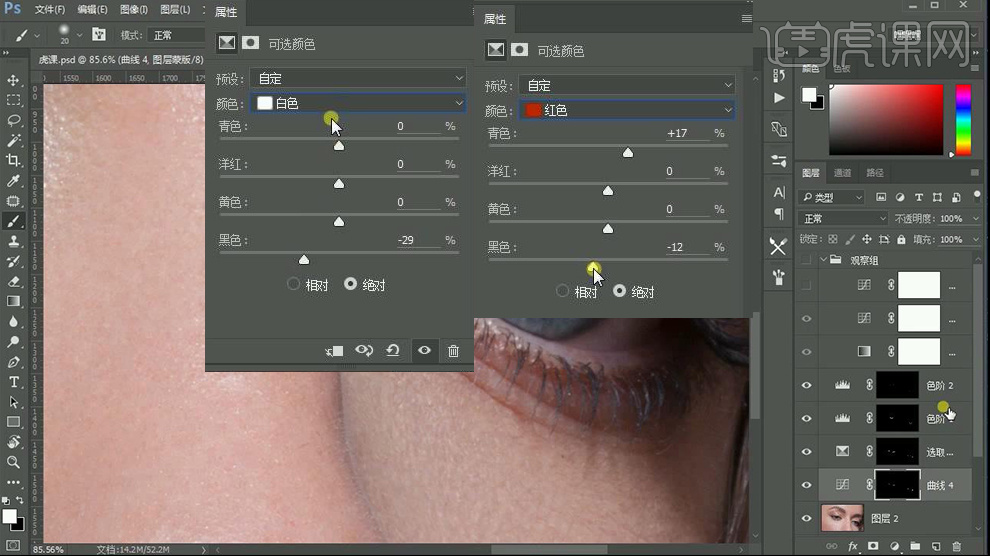Select the Clone Stamp tool
Image resolution: width=990 pixels, height=556 pixels.
point(13,241)
